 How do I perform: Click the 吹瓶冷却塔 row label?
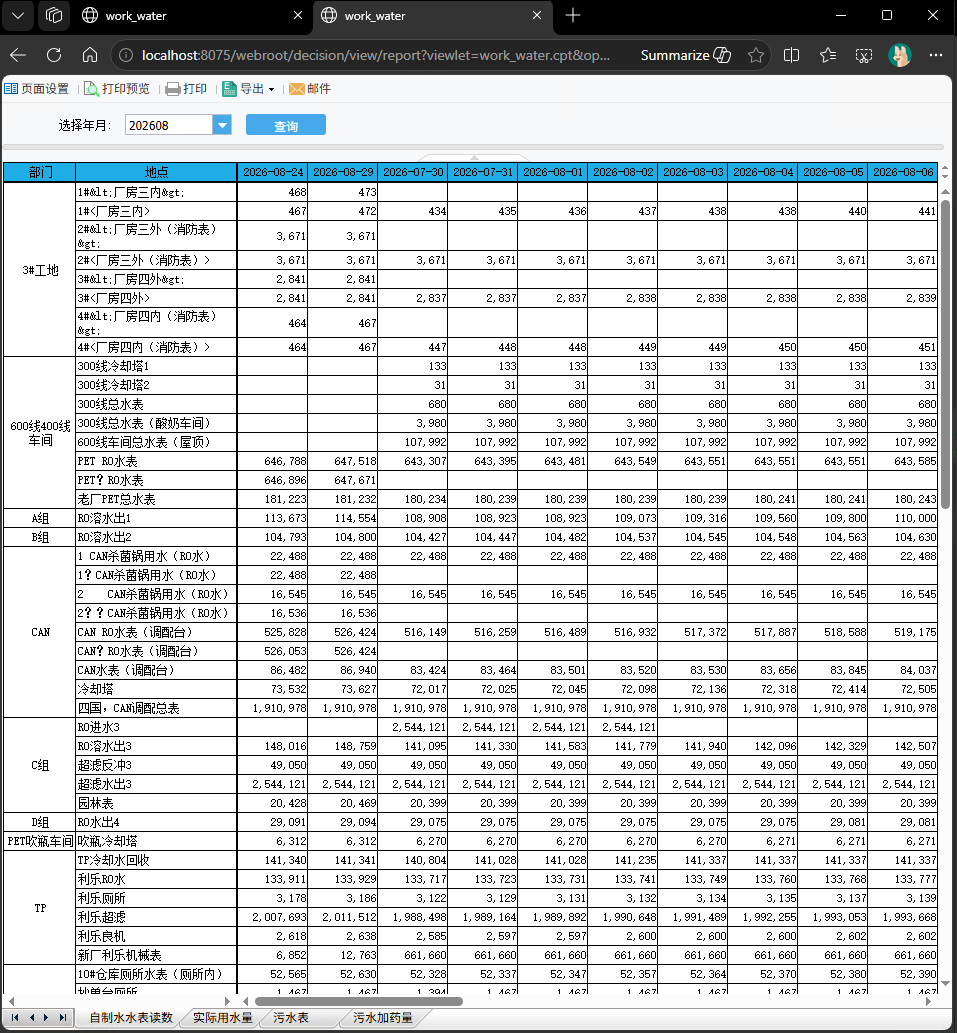[156, 841]
